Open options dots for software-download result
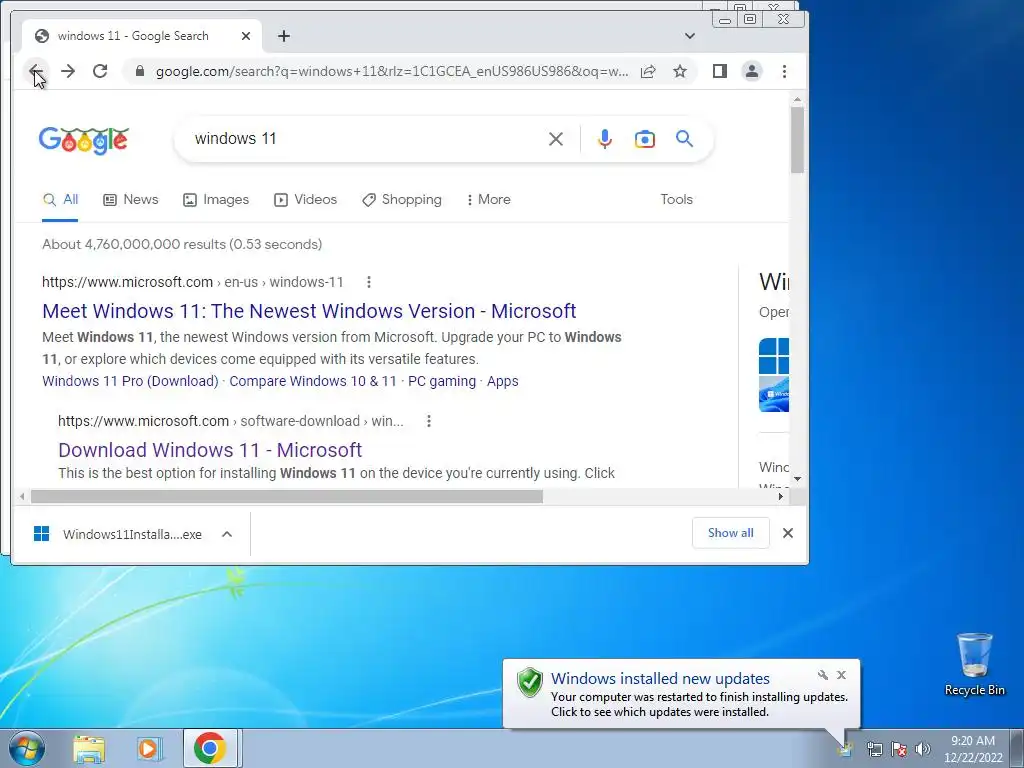1024x768 pixels. pyautogui.click(x=429, y=421)
